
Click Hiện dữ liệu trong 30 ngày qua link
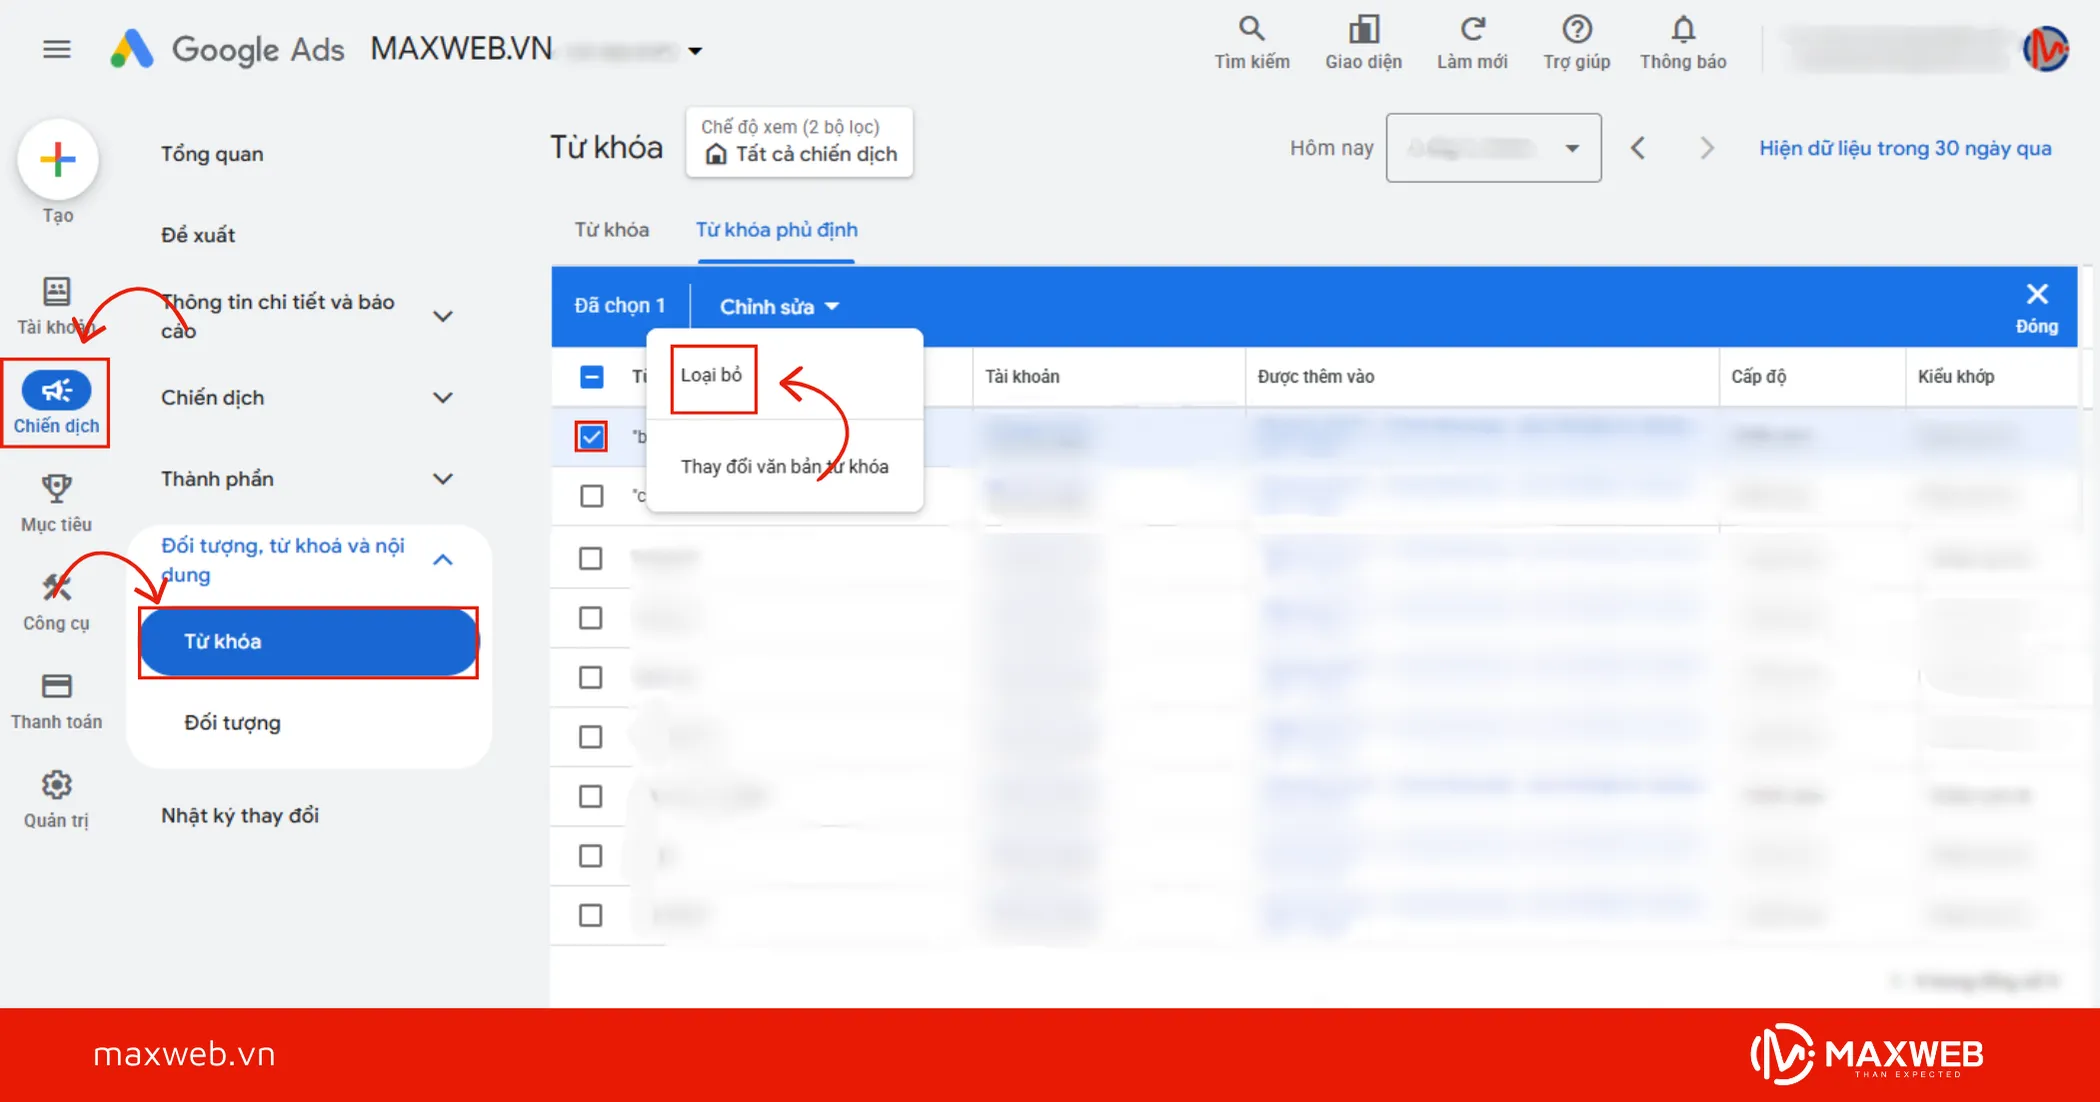pos(1904,148)
